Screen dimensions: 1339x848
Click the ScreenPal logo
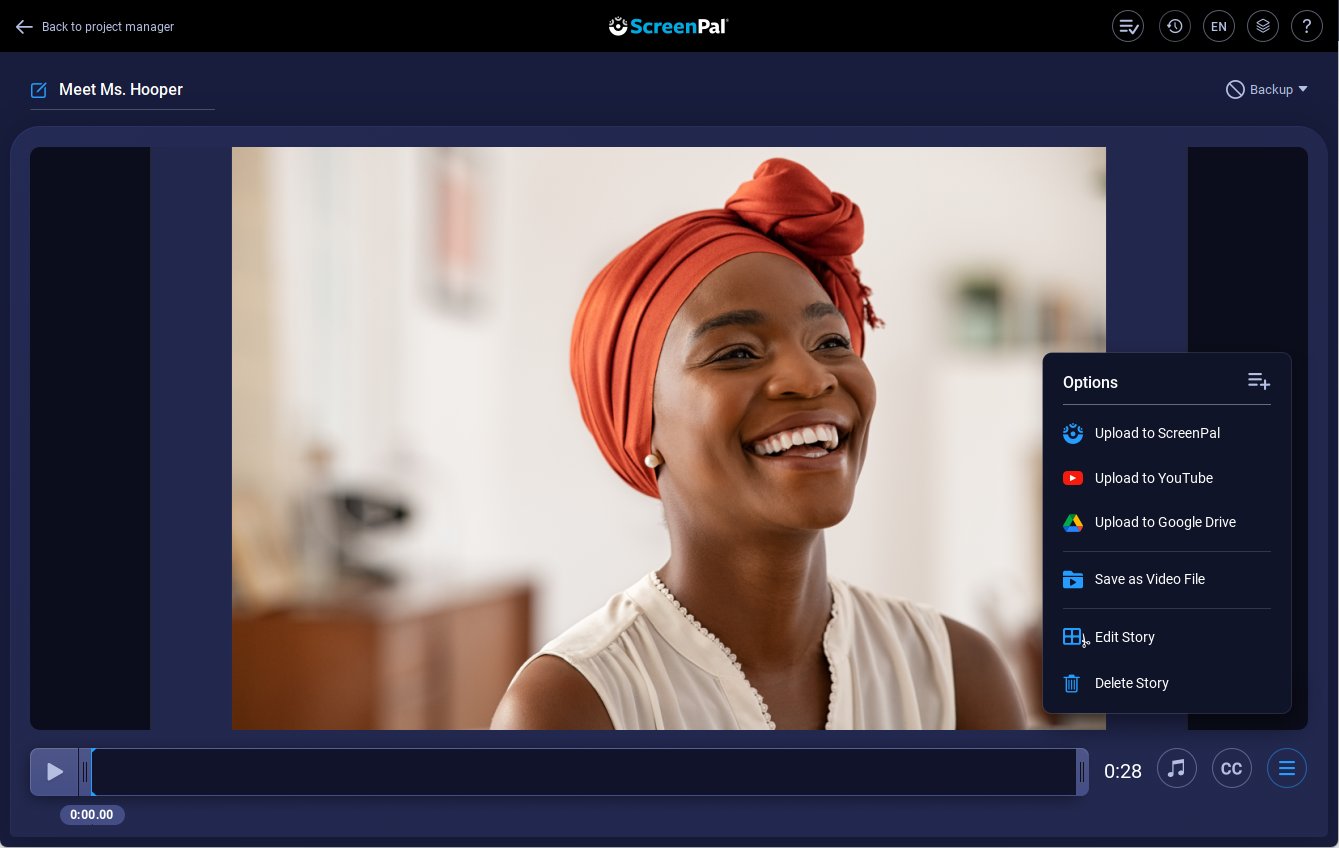tap(669, 26)
